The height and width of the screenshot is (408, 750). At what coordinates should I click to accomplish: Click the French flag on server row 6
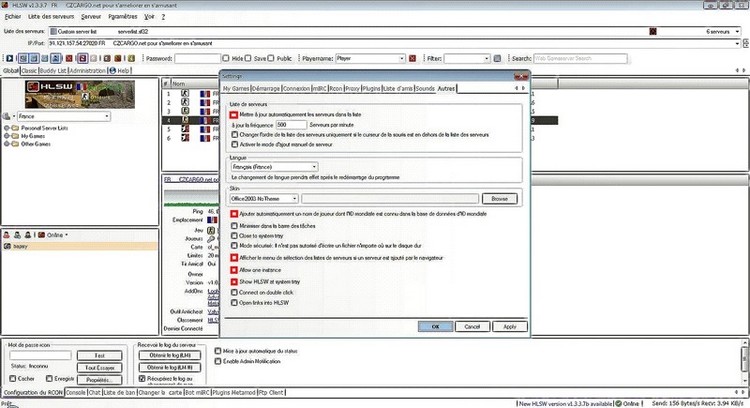[205, 138]
